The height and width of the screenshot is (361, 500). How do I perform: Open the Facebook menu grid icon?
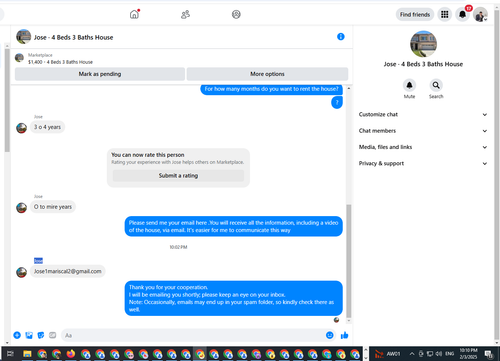(x=444, y=14)
